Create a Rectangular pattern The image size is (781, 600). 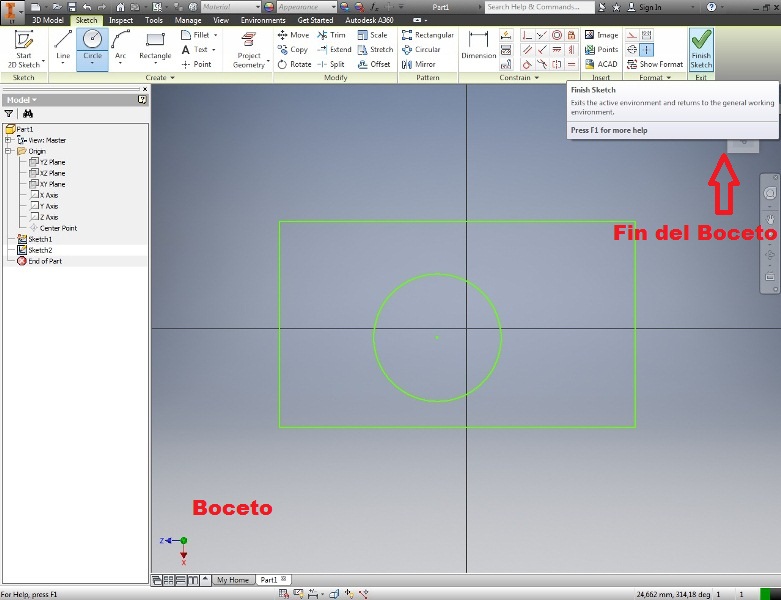428,35
